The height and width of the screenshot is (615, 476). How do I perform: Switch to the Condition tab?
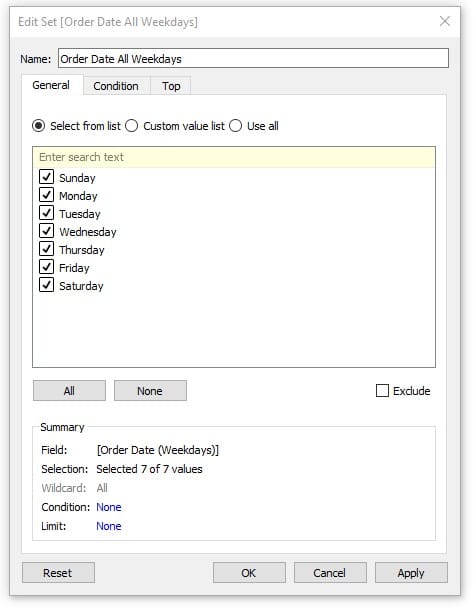(116, 86)
